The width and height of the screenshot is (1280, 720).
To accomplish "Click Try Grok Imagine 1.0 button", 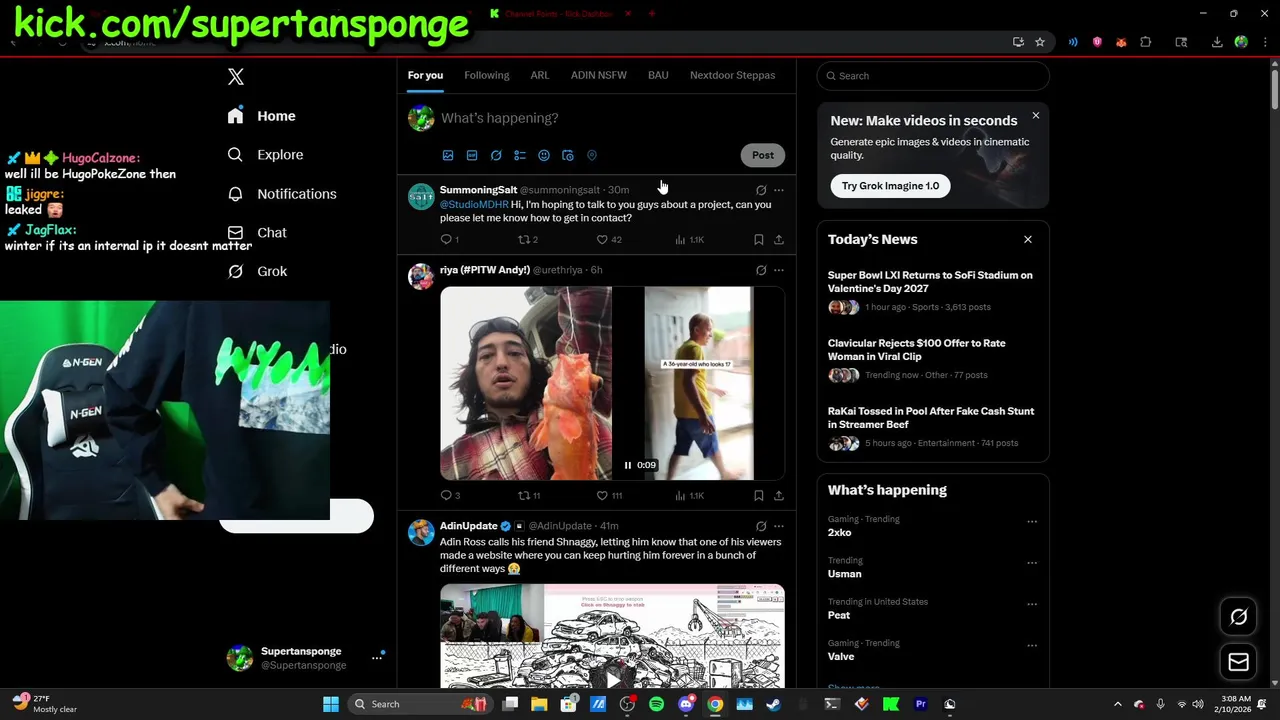I will (890, 186).
